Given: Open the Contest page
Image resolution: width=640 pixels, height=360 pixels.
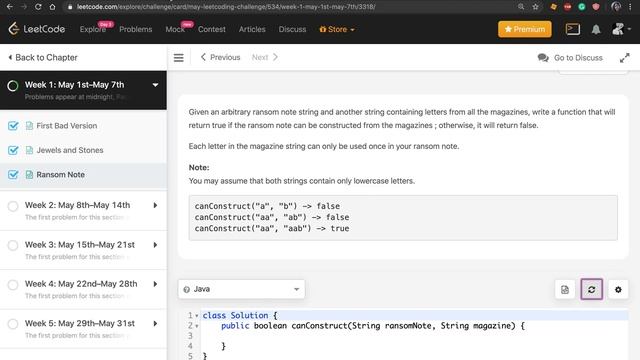Looking at the screenshot, I should click(x=211, y=29).
